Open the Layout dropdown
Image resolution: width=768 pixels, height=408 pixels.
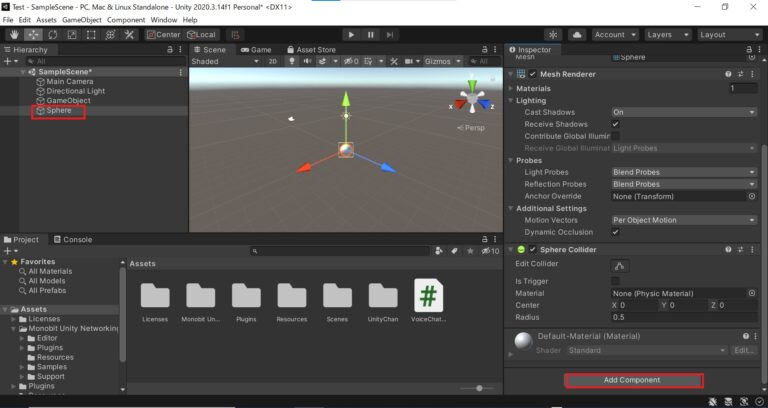point(729,35)
